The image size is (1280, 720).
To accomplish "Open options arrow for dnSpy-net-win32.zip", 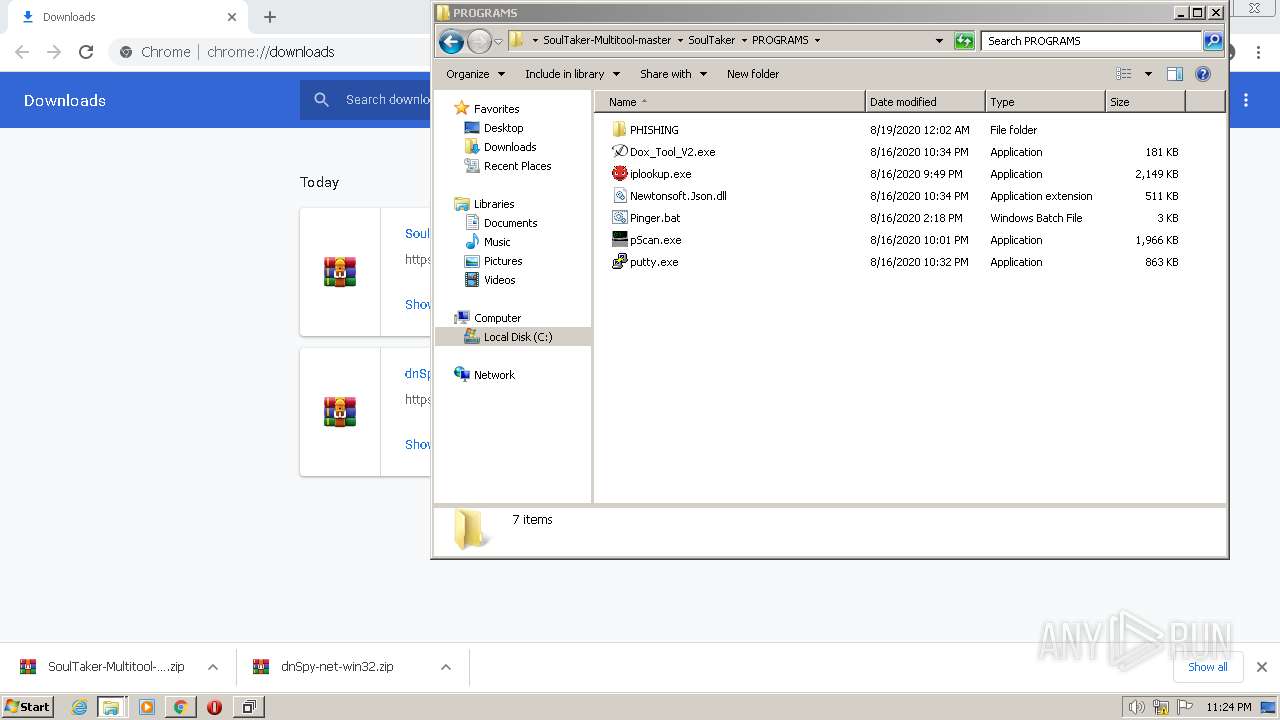I will pyautogui.click(x=446, y=667).
